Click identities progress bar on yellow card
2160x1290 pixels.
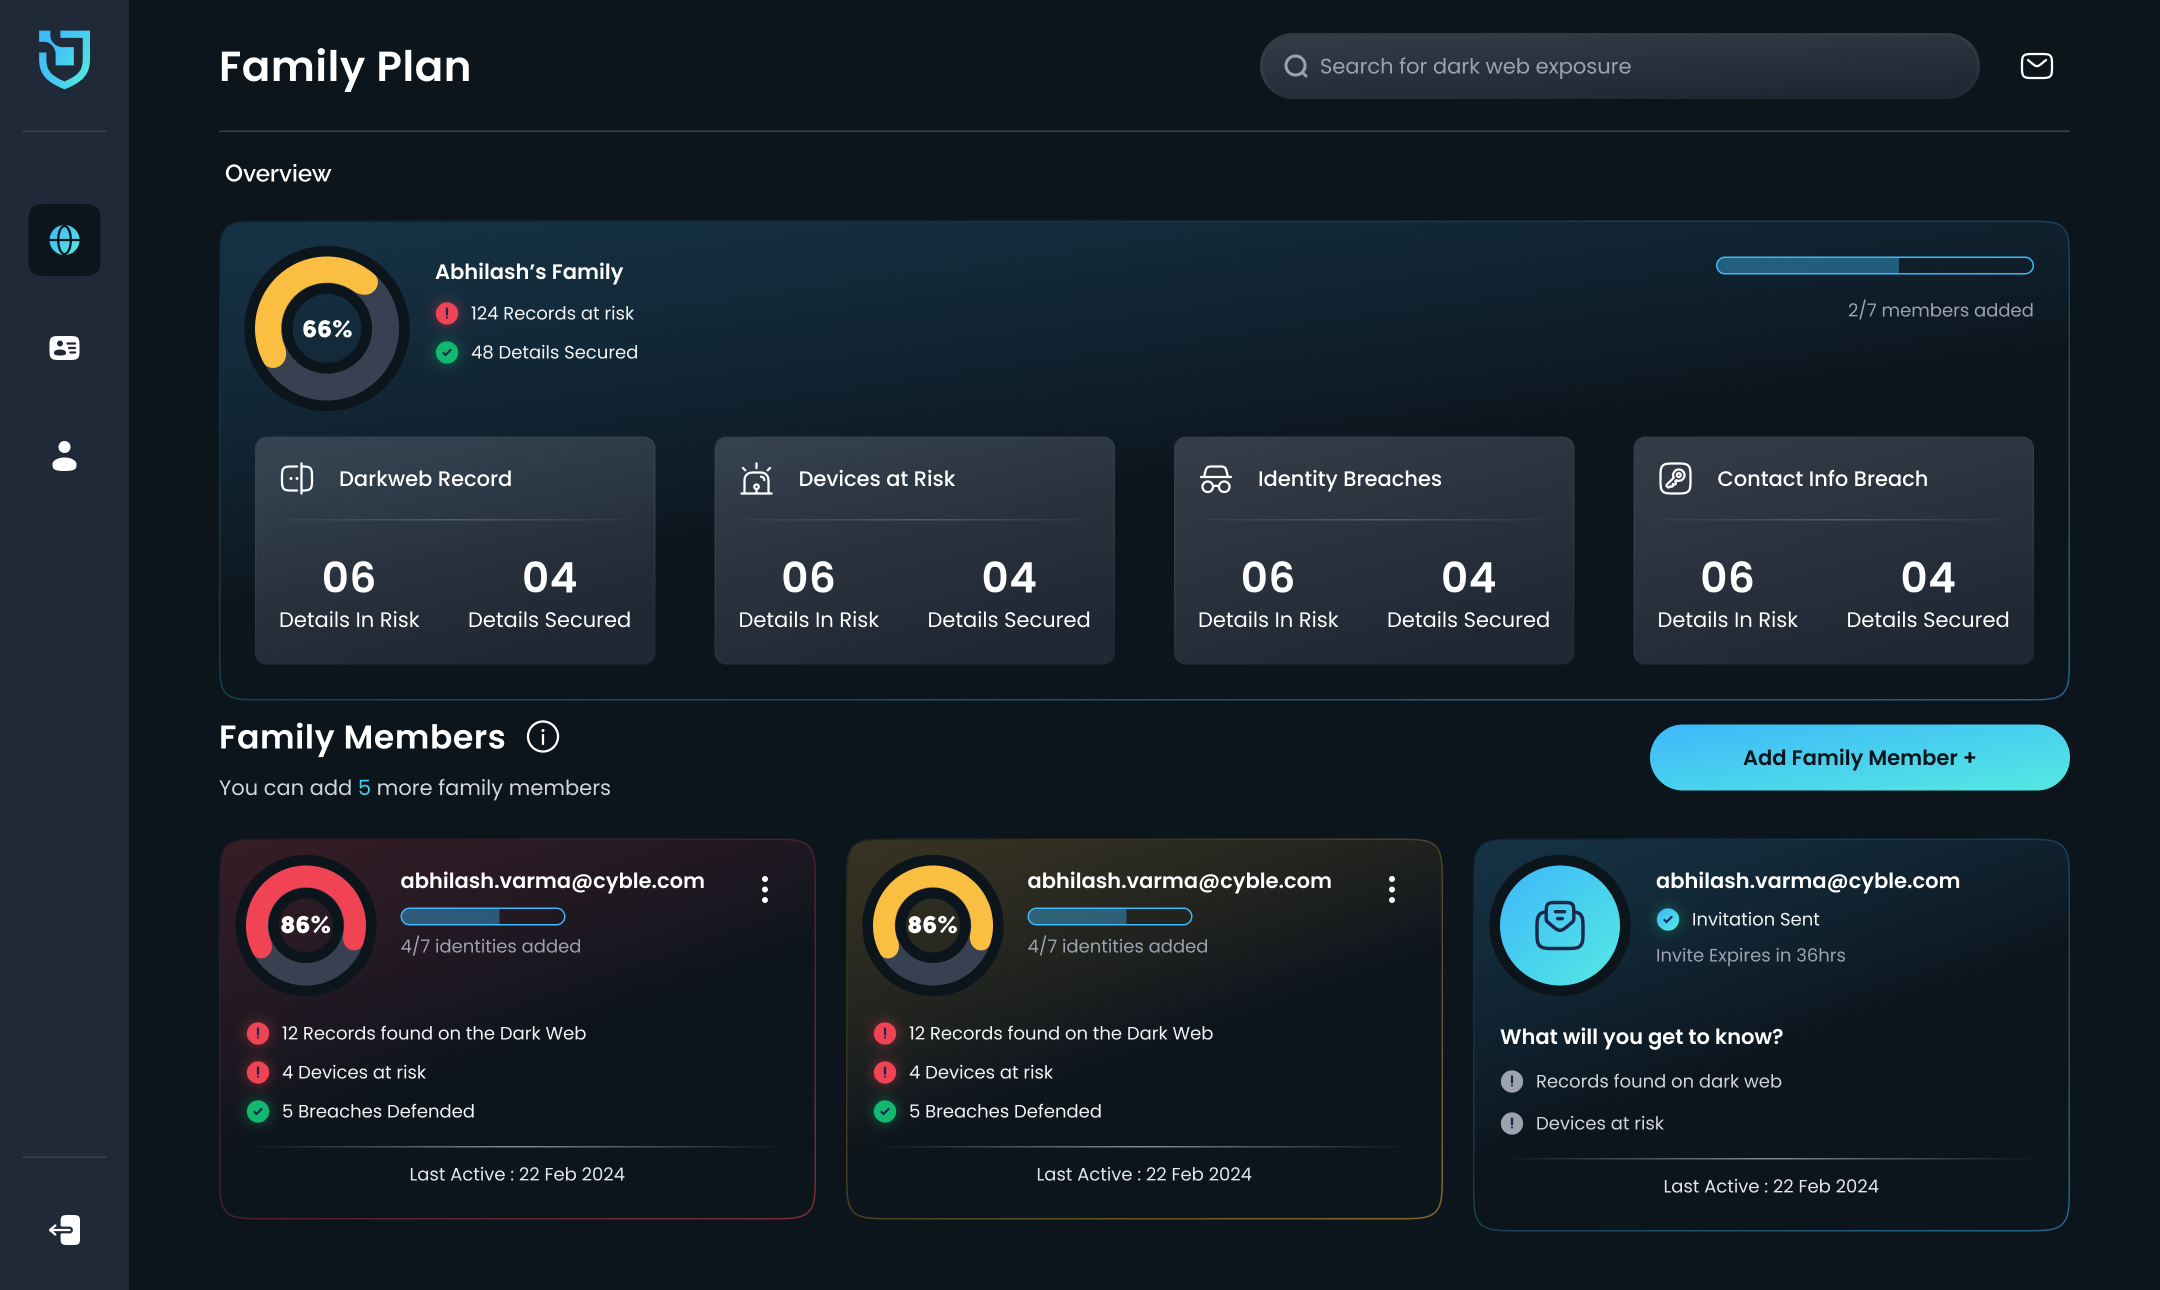click(1110, 916)
